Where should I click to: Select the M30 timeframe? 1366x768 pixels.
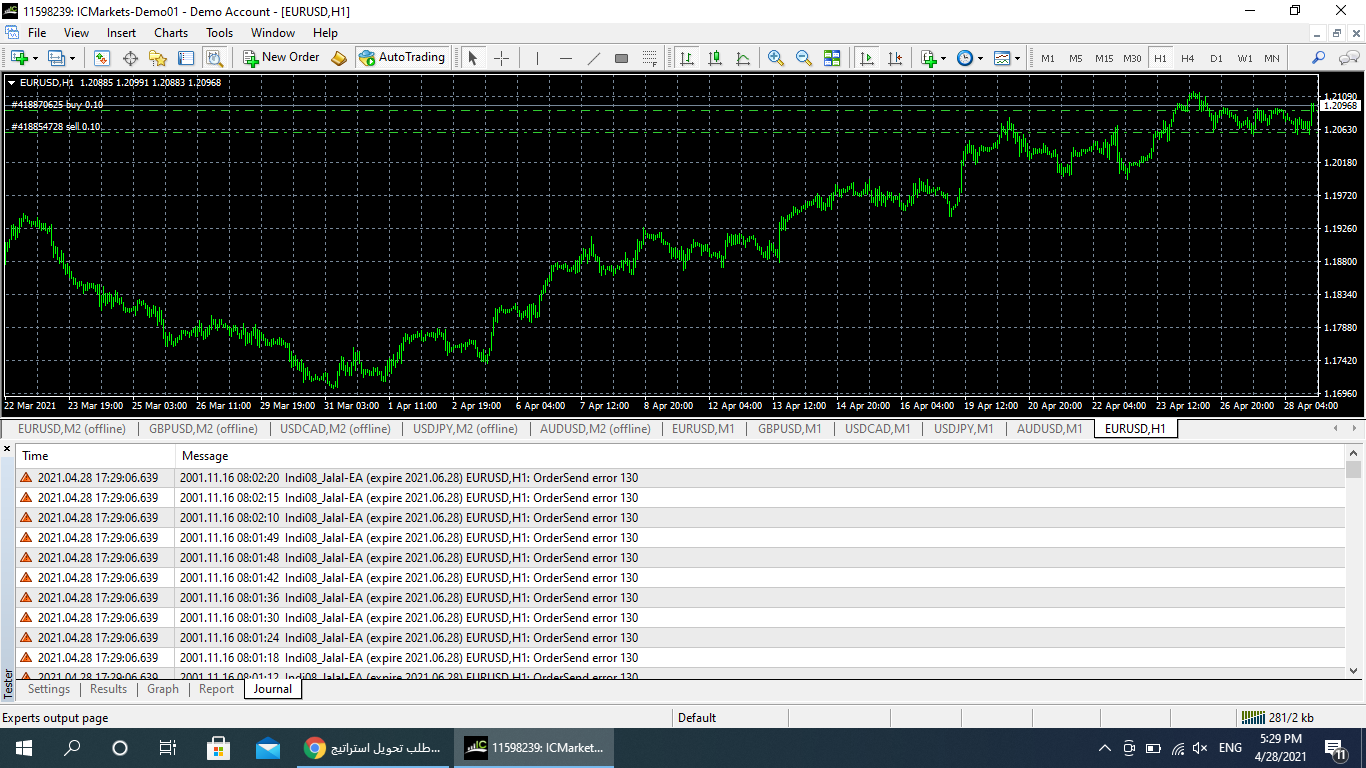click(x=1132, y=58)
